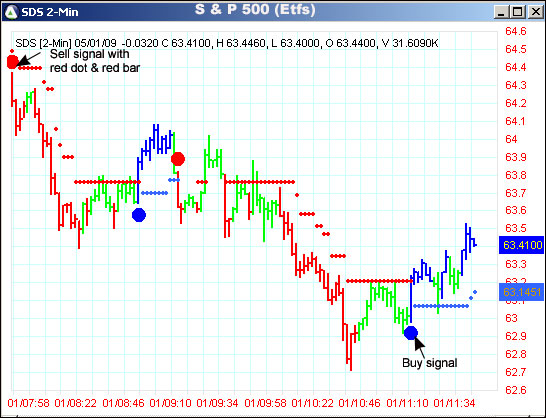Click the 62.9 price axis label
Image resolution: width=546 pixels, height=418 pixels.
click(x=516, y=336)
